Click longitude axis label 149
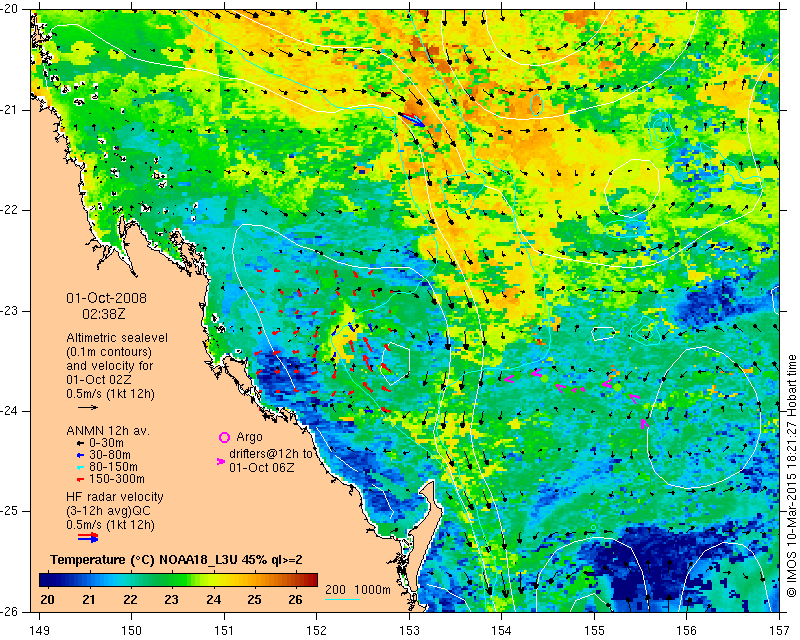 [40, 630]
